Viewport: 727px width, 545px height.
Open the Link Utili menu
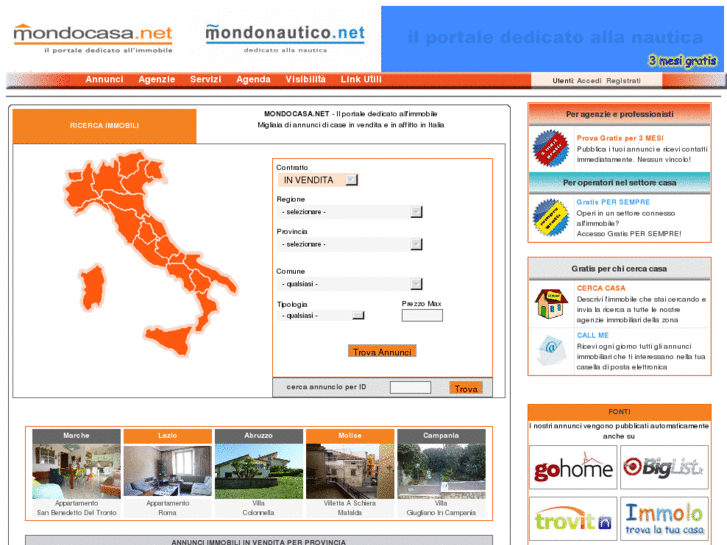pyautogui.click(x=361, y=79)
